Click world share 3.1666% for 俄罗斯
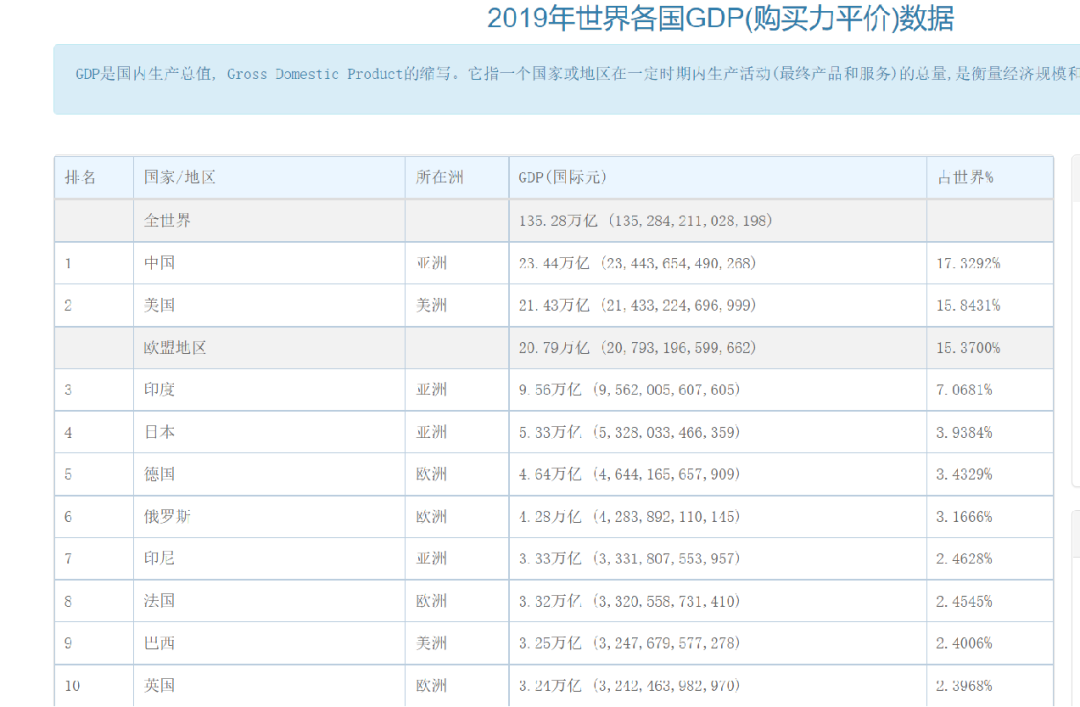This screenshot has width=1080, height=707. pyautogui.click(x=964, y=517)
